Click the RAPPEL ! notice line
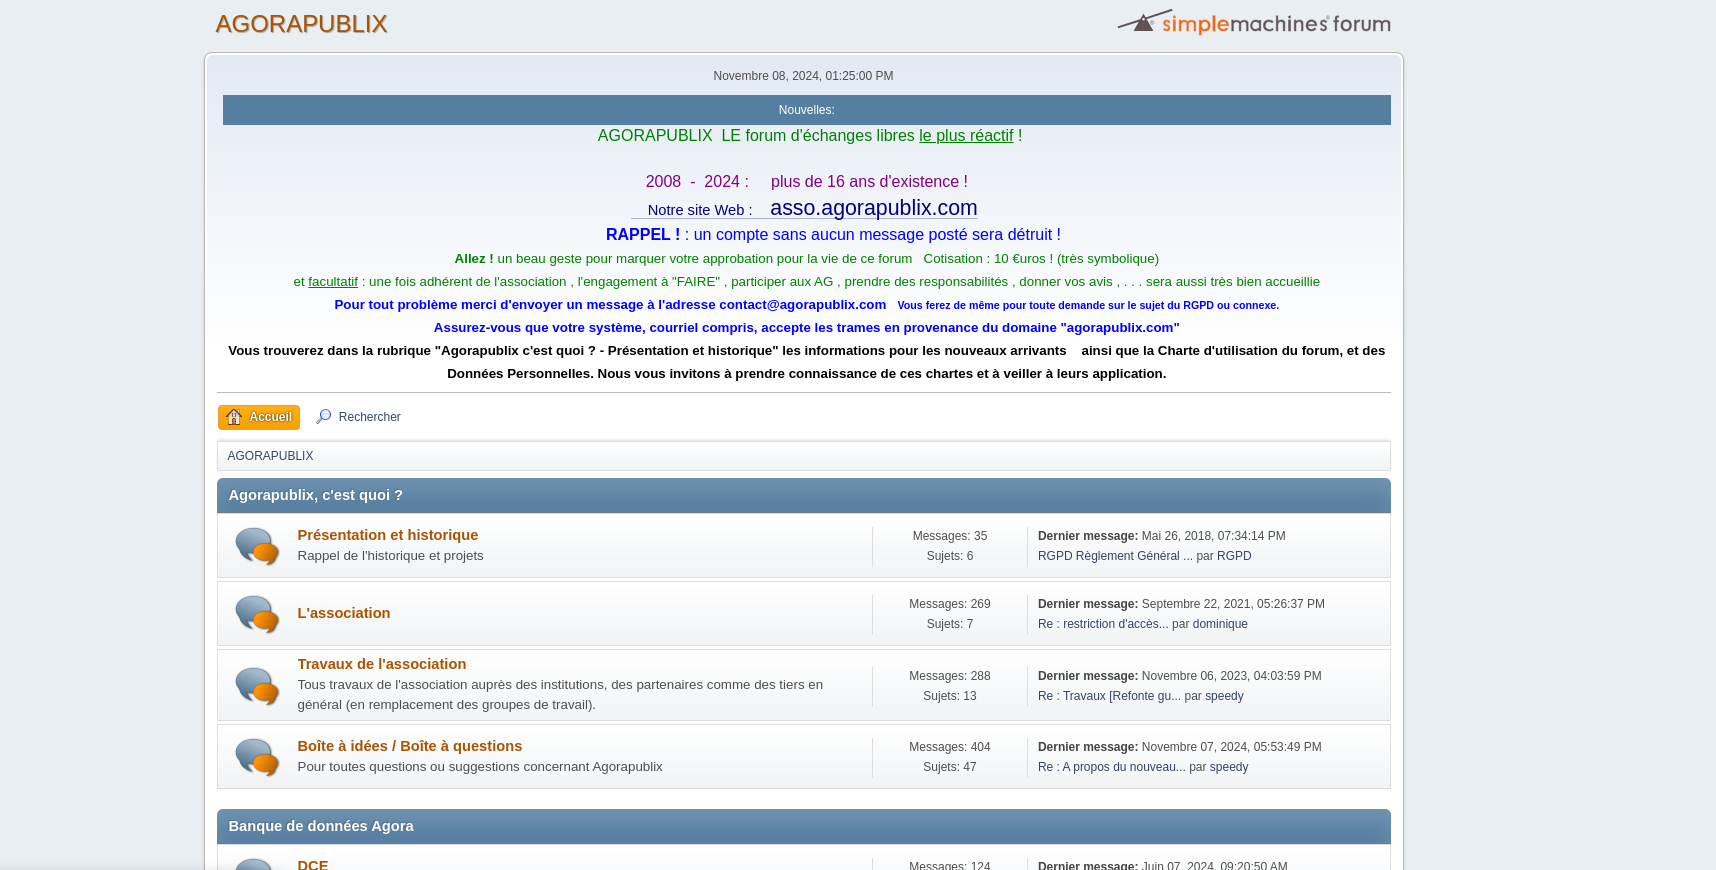The height and width of the screenshot is (870, 1716). pyautogui.click(x=833, y=235)
